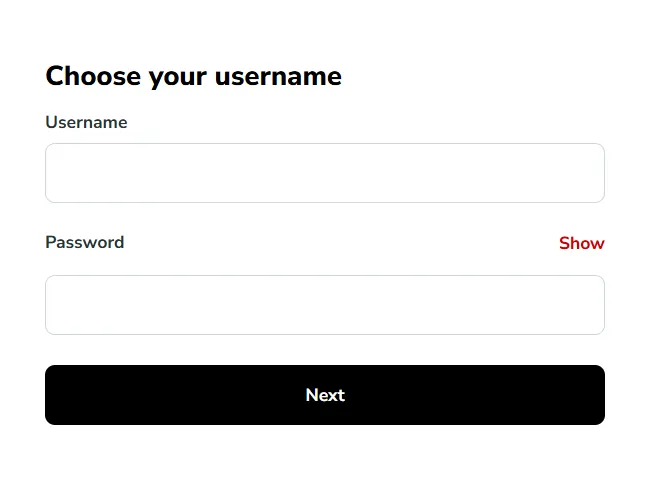Place cursor in the empty Password box
The height and width of the screenshot is (500, 648).
tap(324, 305)
